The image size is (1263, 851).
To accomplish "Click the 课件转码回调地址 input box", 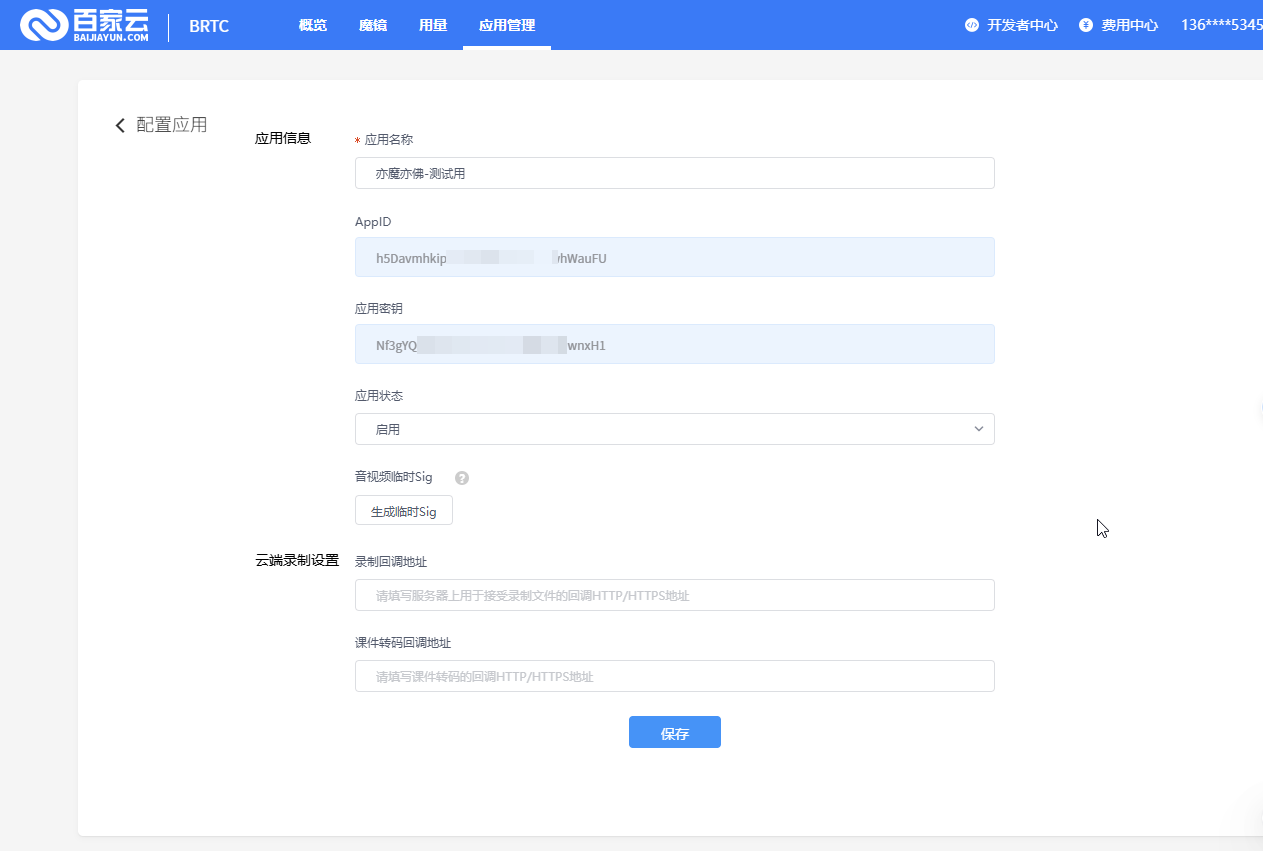I will 674,676.
